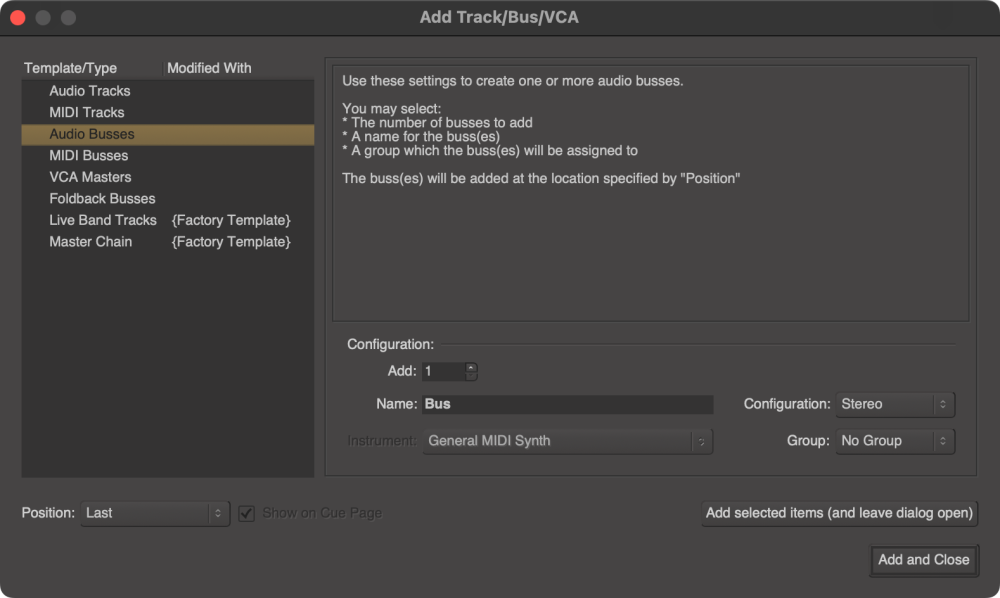The width and height of the screenshot is (1000, 598).
Task: Pick Foldback Busses in the list
Action: pyautogui.click(x=102, y=198)
